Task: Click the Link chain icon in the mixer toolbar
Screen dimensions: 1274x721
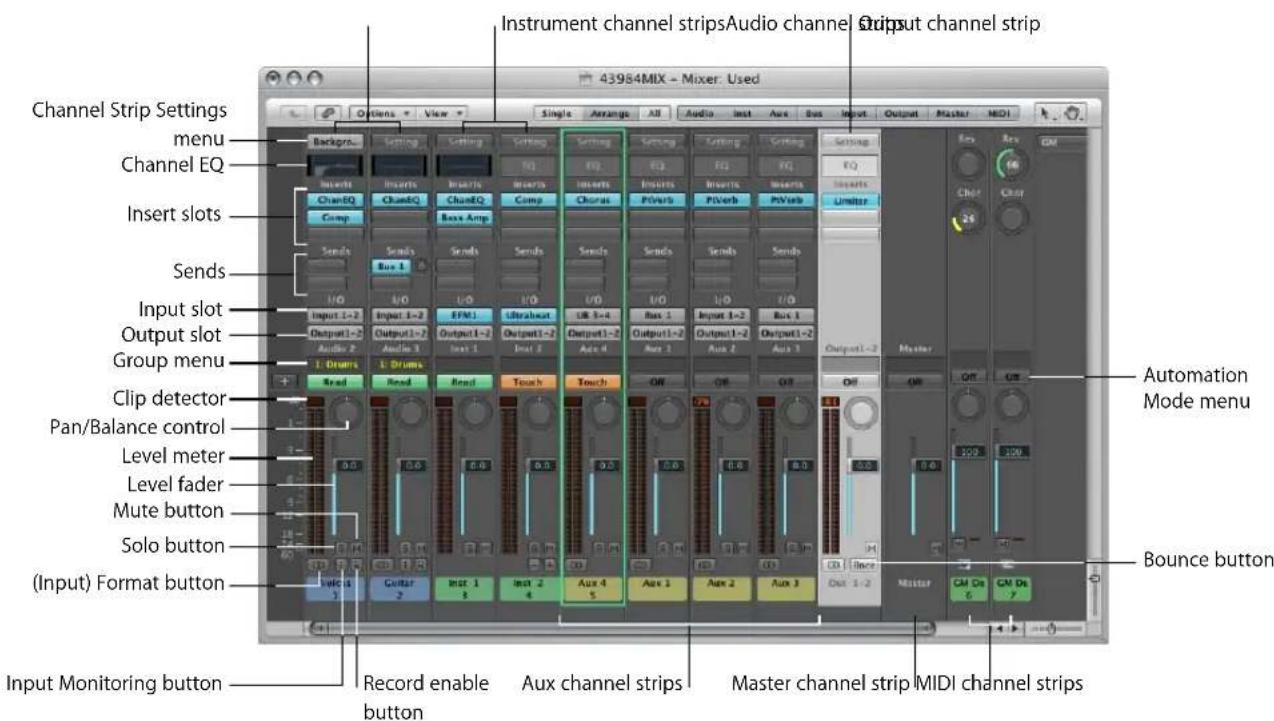Action: 330,114
